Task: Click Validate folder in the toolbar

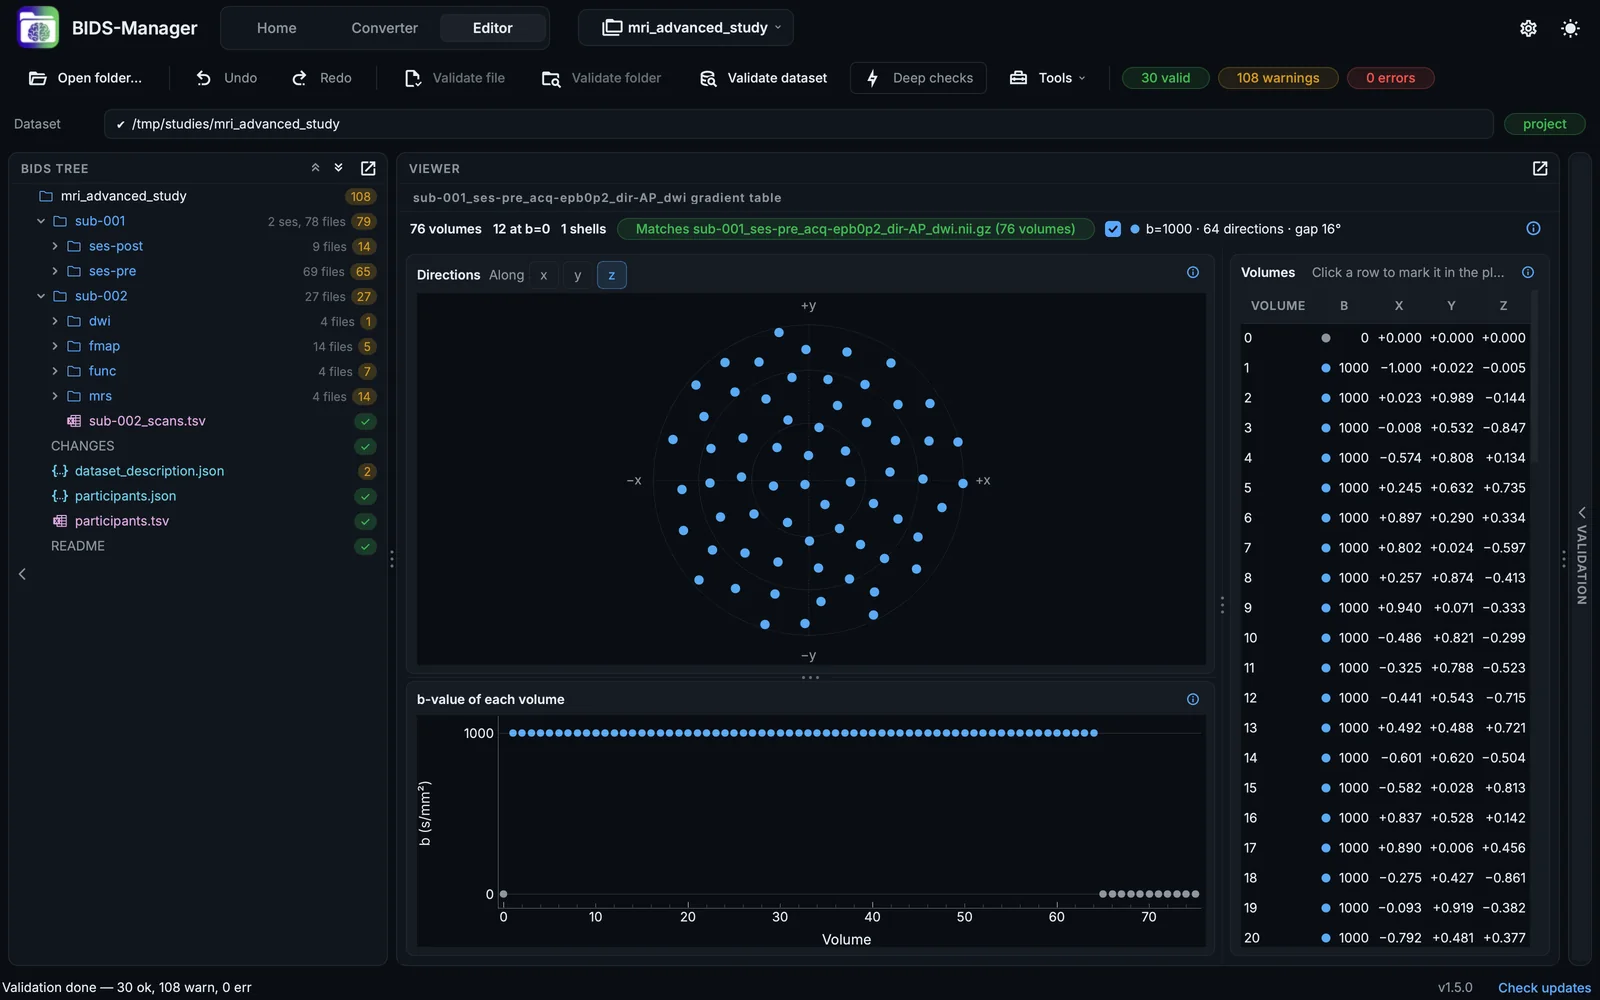Action: coord(601,78)
